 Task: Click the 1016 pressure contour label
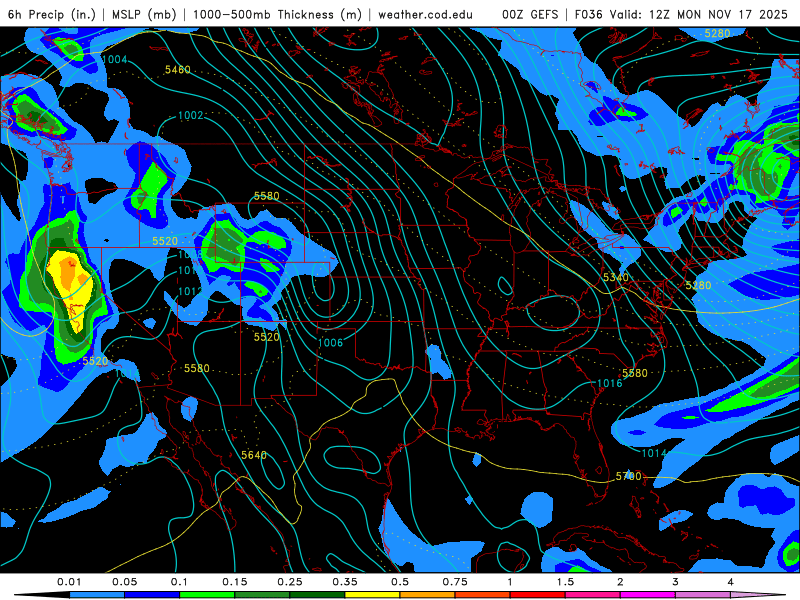click(x=610, y=383)
